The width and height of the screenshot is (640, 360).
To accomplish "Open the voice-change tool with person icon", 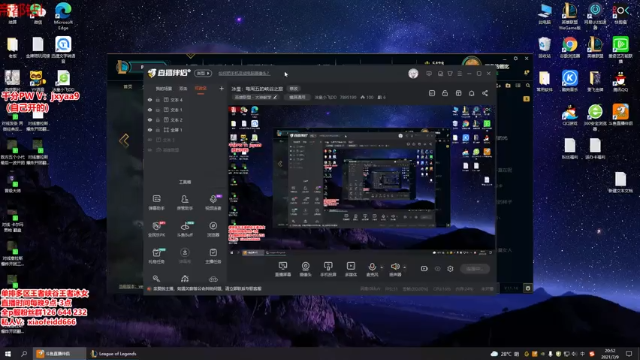I will click(184, 202).
